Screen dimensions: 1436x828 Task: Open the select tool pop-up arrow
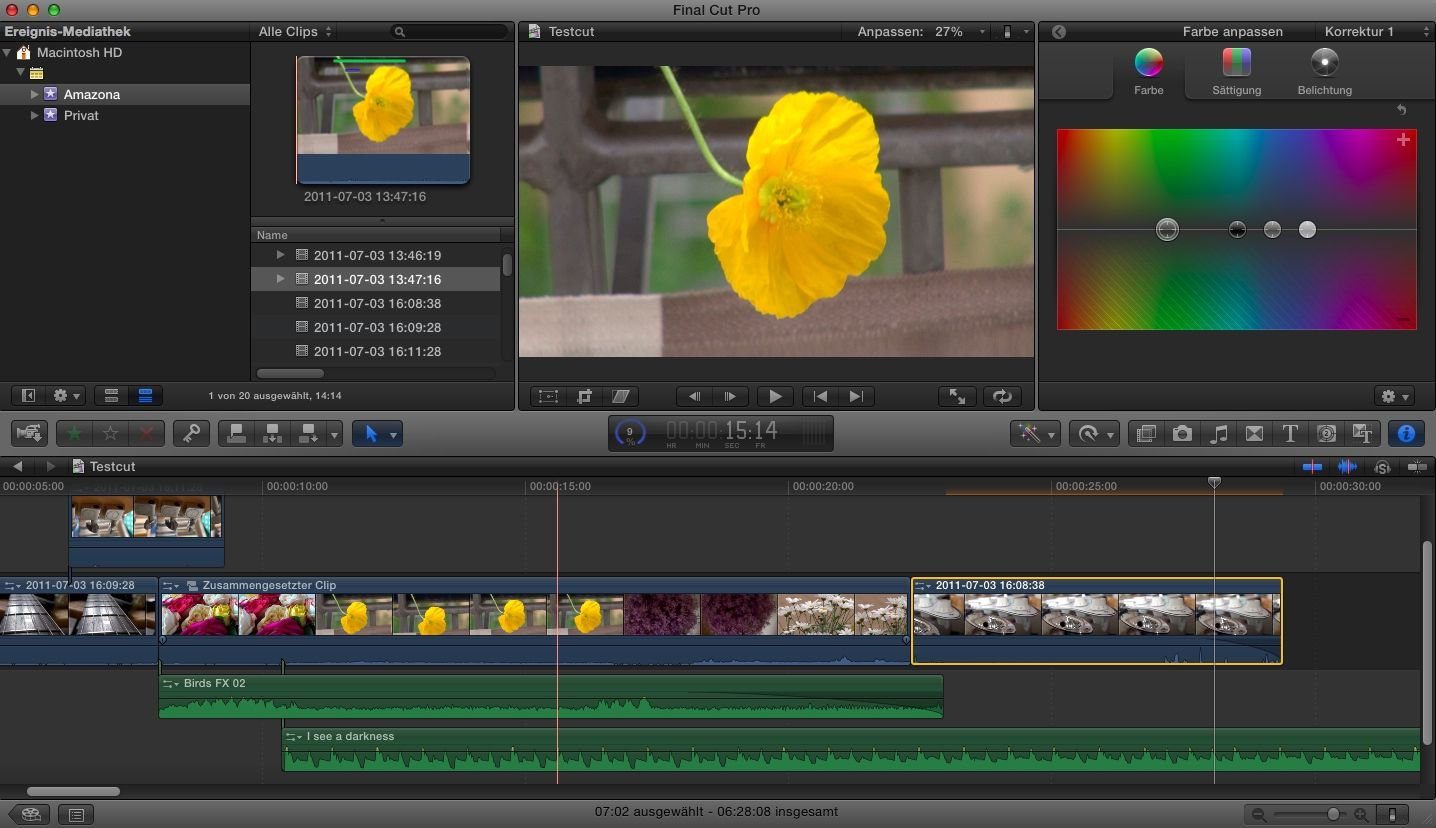(394, 433)
